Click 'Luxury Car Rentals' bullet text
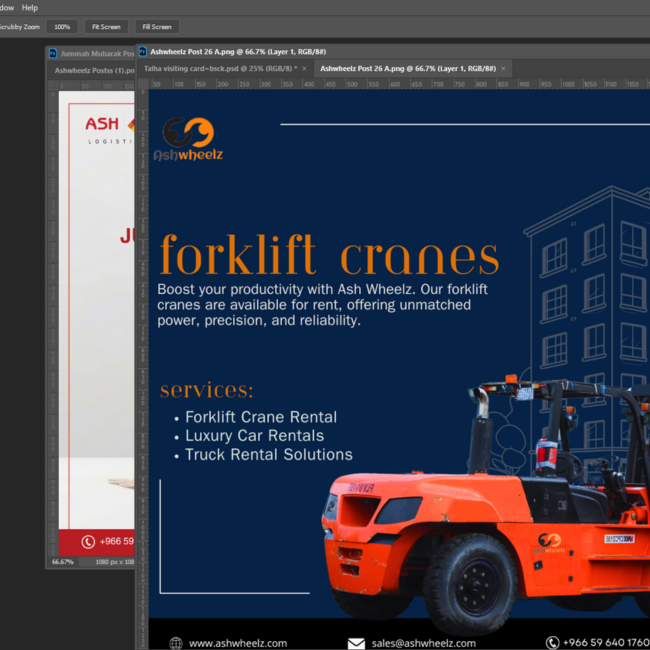650x650 pixels. click(255, 436)
